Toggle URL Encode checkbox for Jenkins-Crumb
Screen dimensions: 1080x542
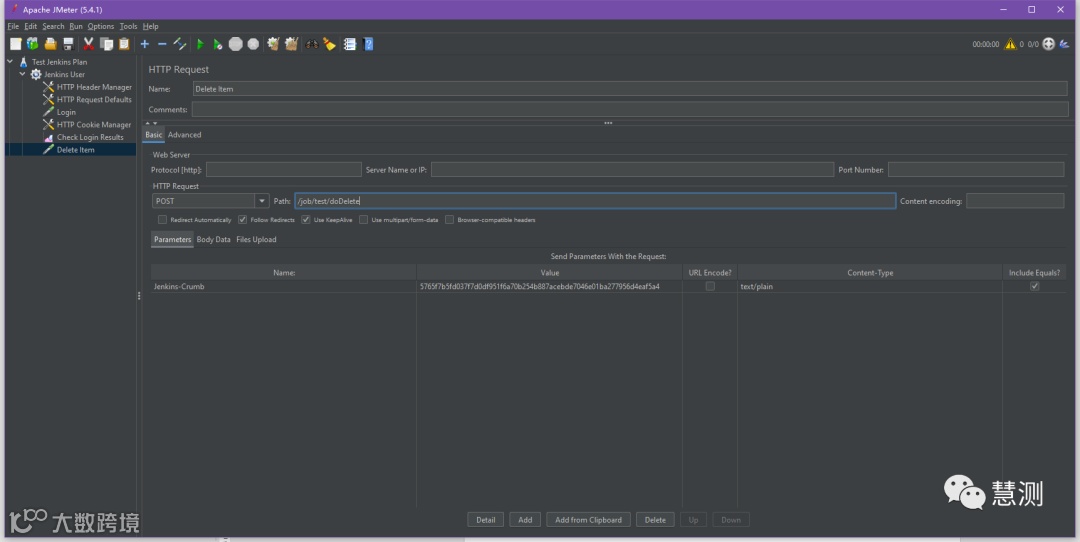710,286
